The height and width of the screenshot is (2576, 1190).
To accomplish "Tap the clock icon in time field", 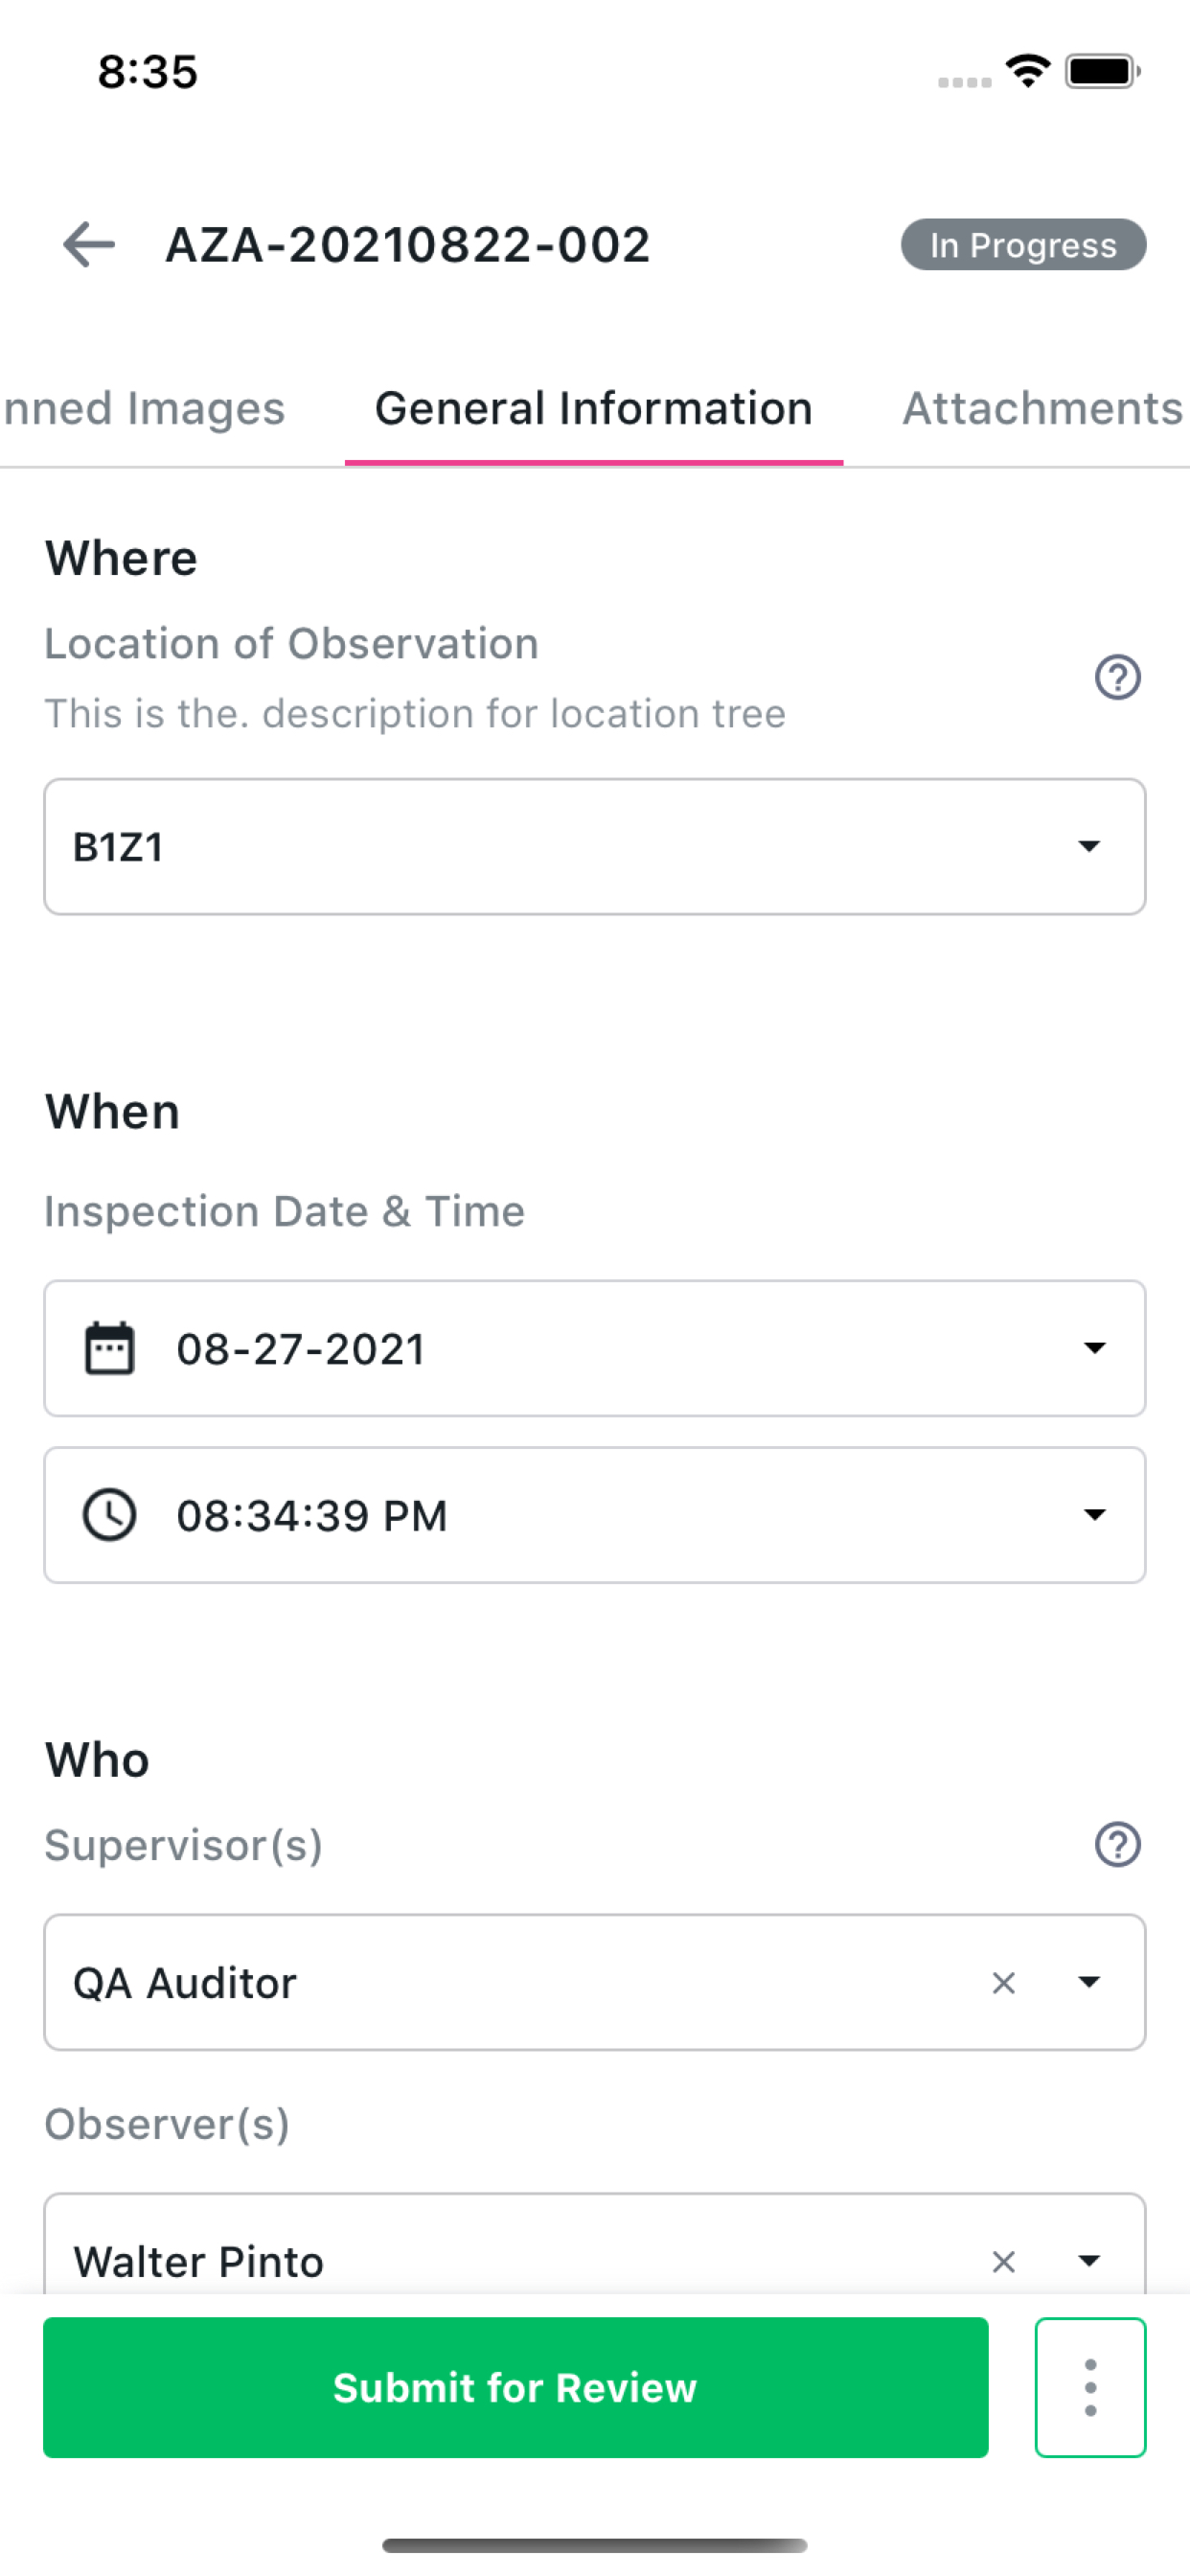I will 109,1515.
